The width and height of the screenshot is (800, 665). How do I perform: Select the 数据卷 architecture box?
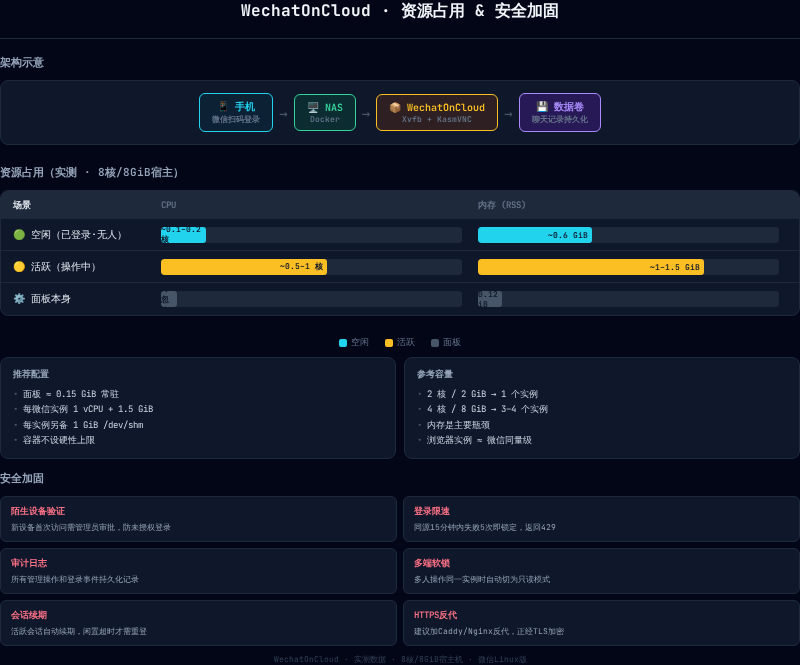coord(560,112)
